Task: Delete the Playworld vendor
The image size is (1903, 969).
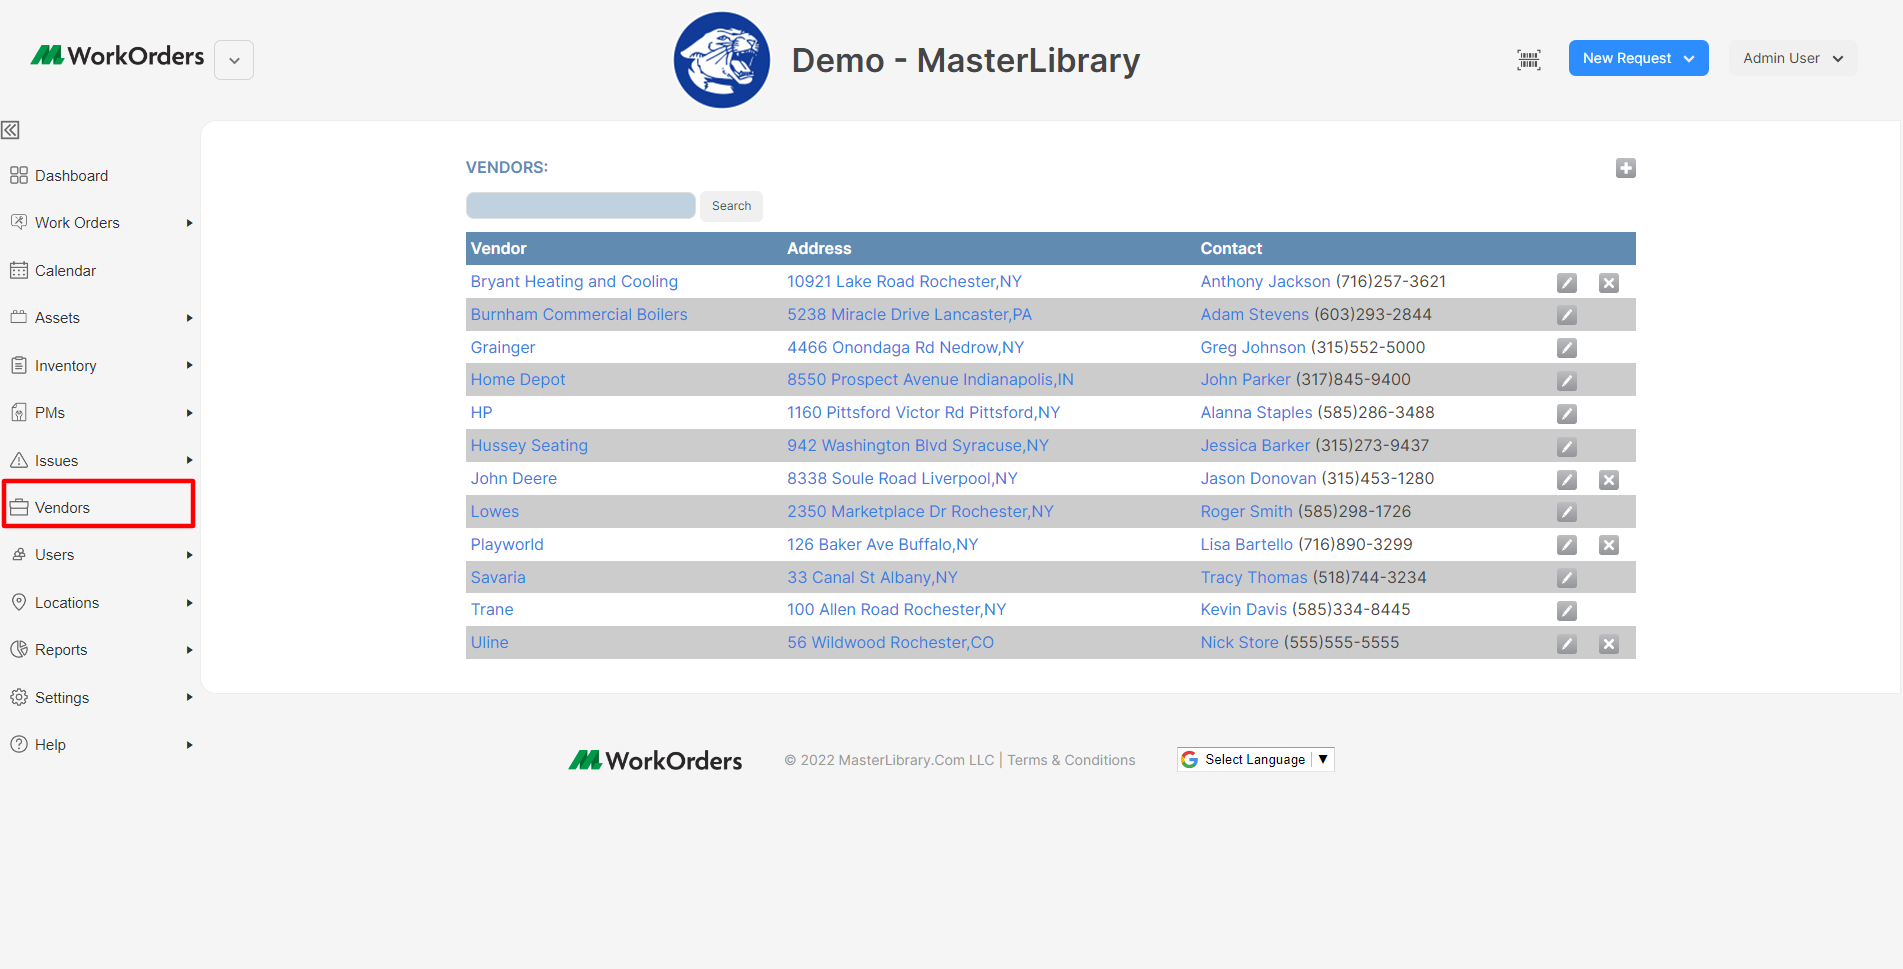Action: (x=1608, y=545)
